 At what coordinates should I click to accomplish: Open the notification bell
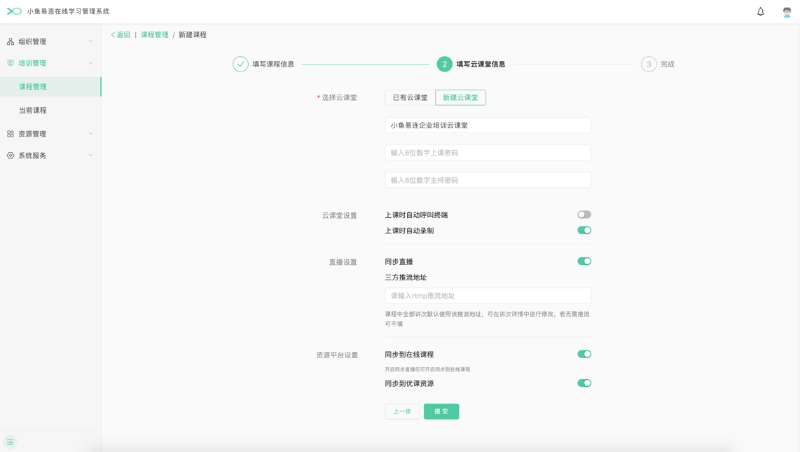tap(760, 11)
